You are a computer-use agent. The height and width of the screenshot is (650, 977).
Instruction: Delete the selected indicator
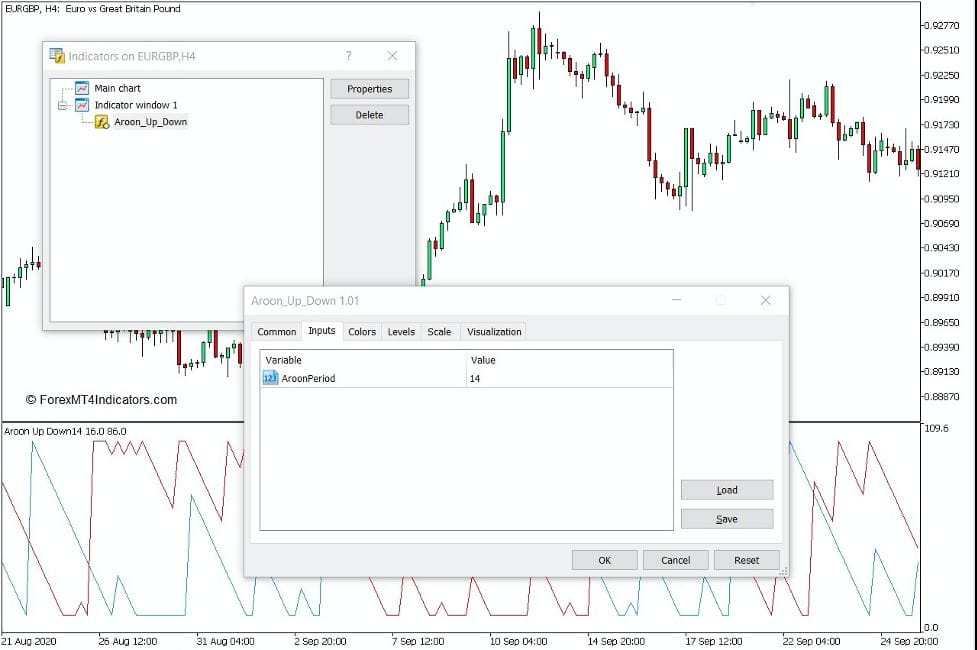tap(369, 114)
